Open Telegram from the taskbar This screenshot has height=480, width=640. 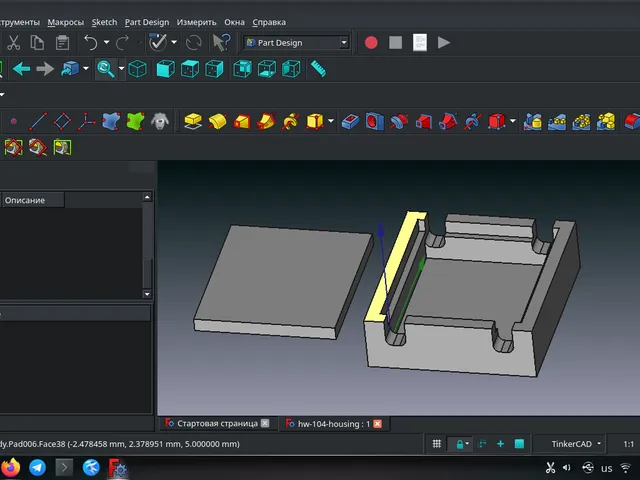(38, 468)
